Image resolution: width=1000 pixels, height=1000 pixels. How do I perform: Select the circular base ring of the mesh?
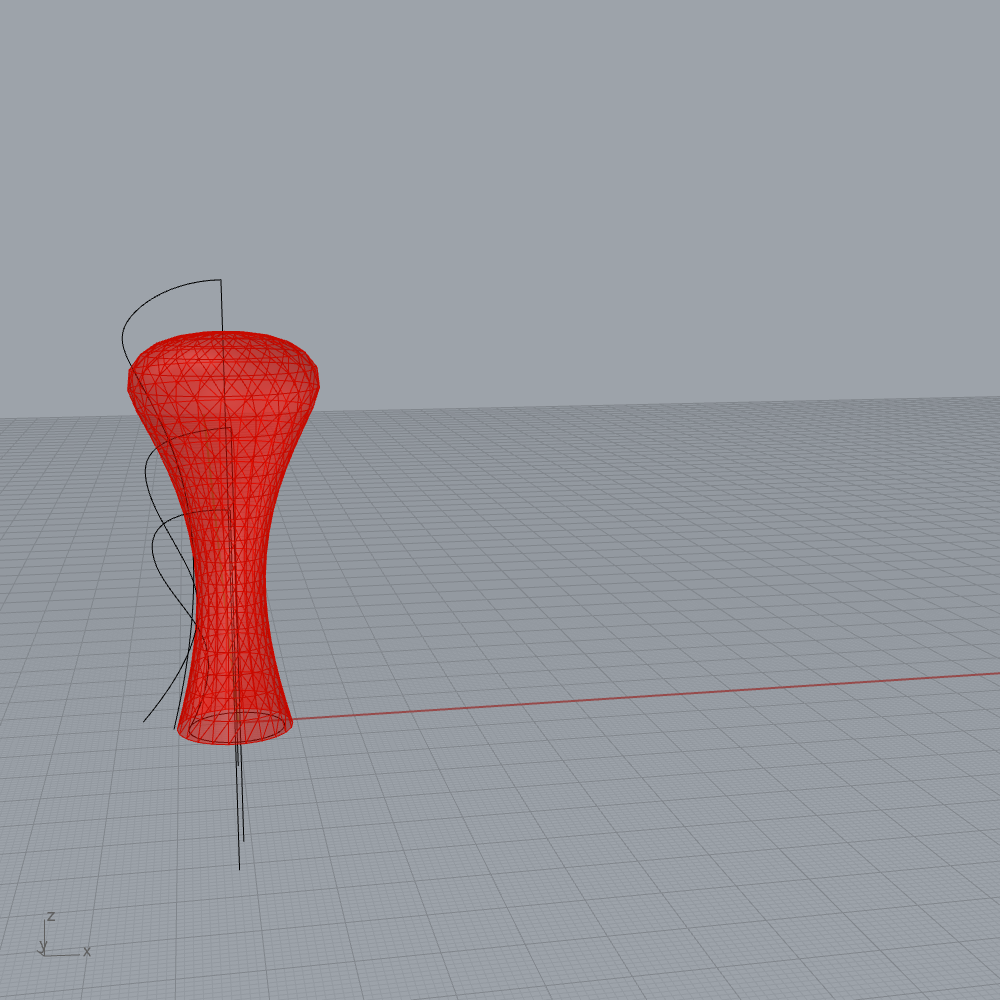click(234, 740)
